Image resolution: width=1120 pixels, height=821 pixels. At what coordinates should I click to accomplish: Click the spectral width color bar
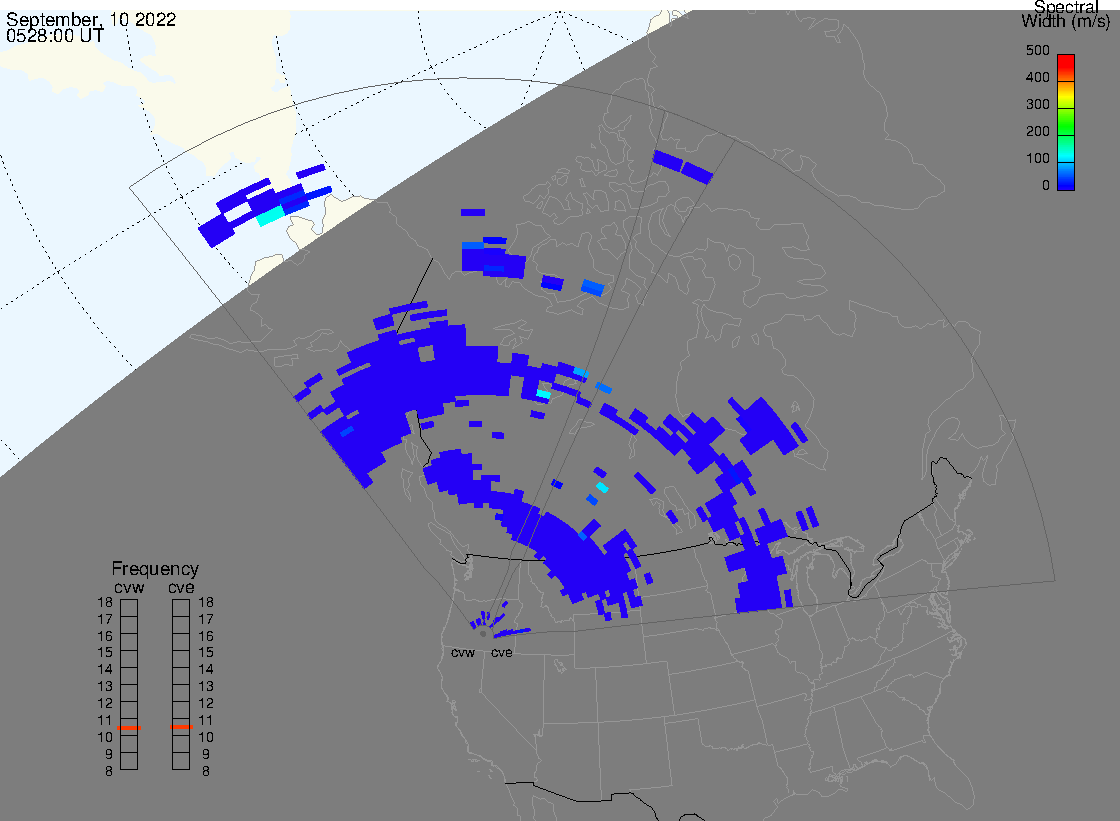(x=1066, y=122)
